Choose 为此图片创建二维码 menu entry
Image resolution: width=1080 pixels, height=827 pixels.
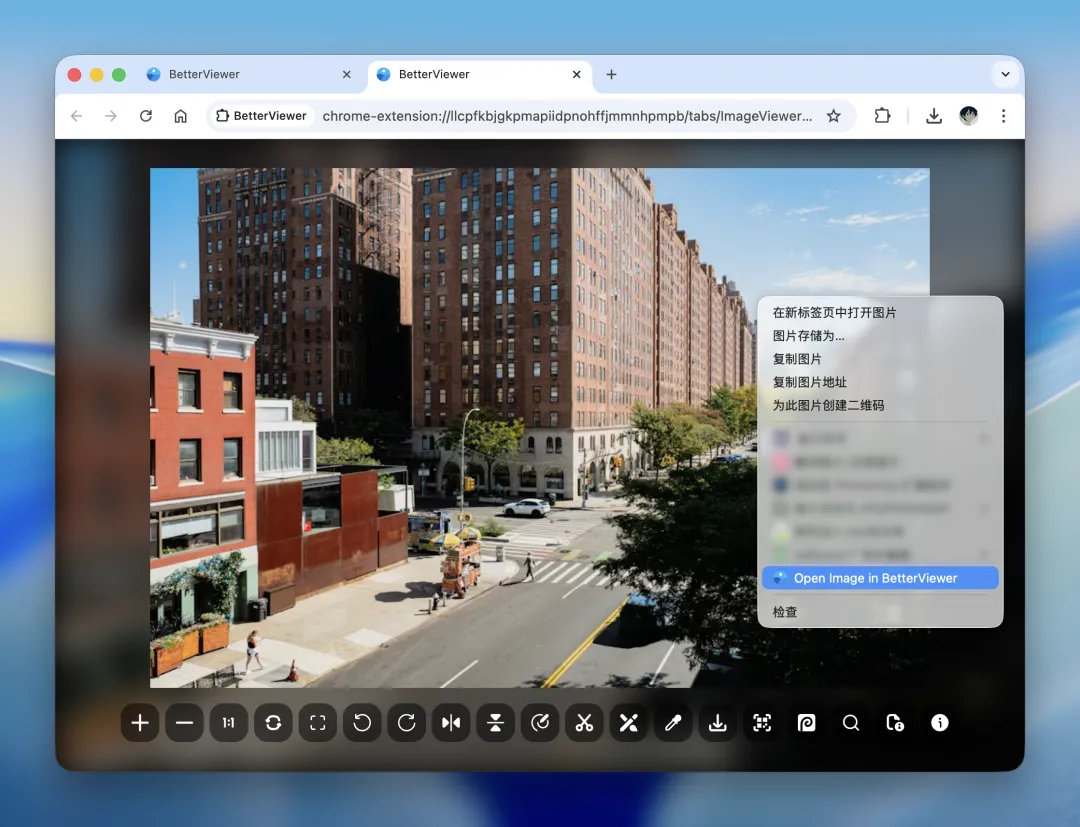coord(880,406)
